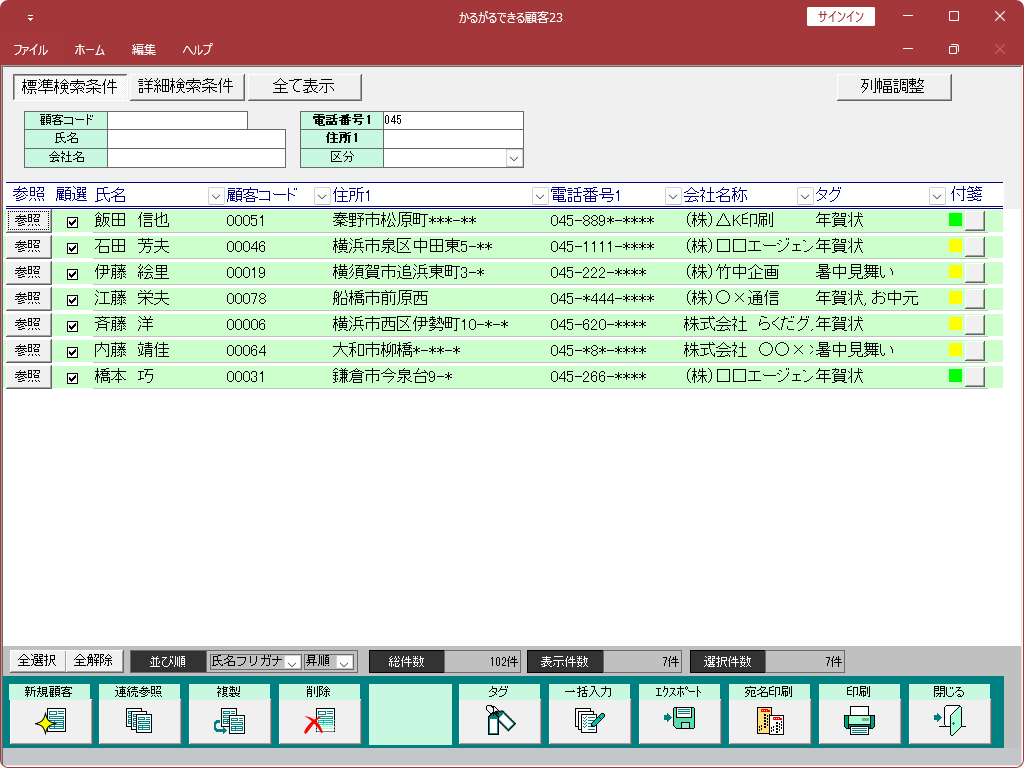Click sticky button for 橋本 巧 row

coord(974,376)
